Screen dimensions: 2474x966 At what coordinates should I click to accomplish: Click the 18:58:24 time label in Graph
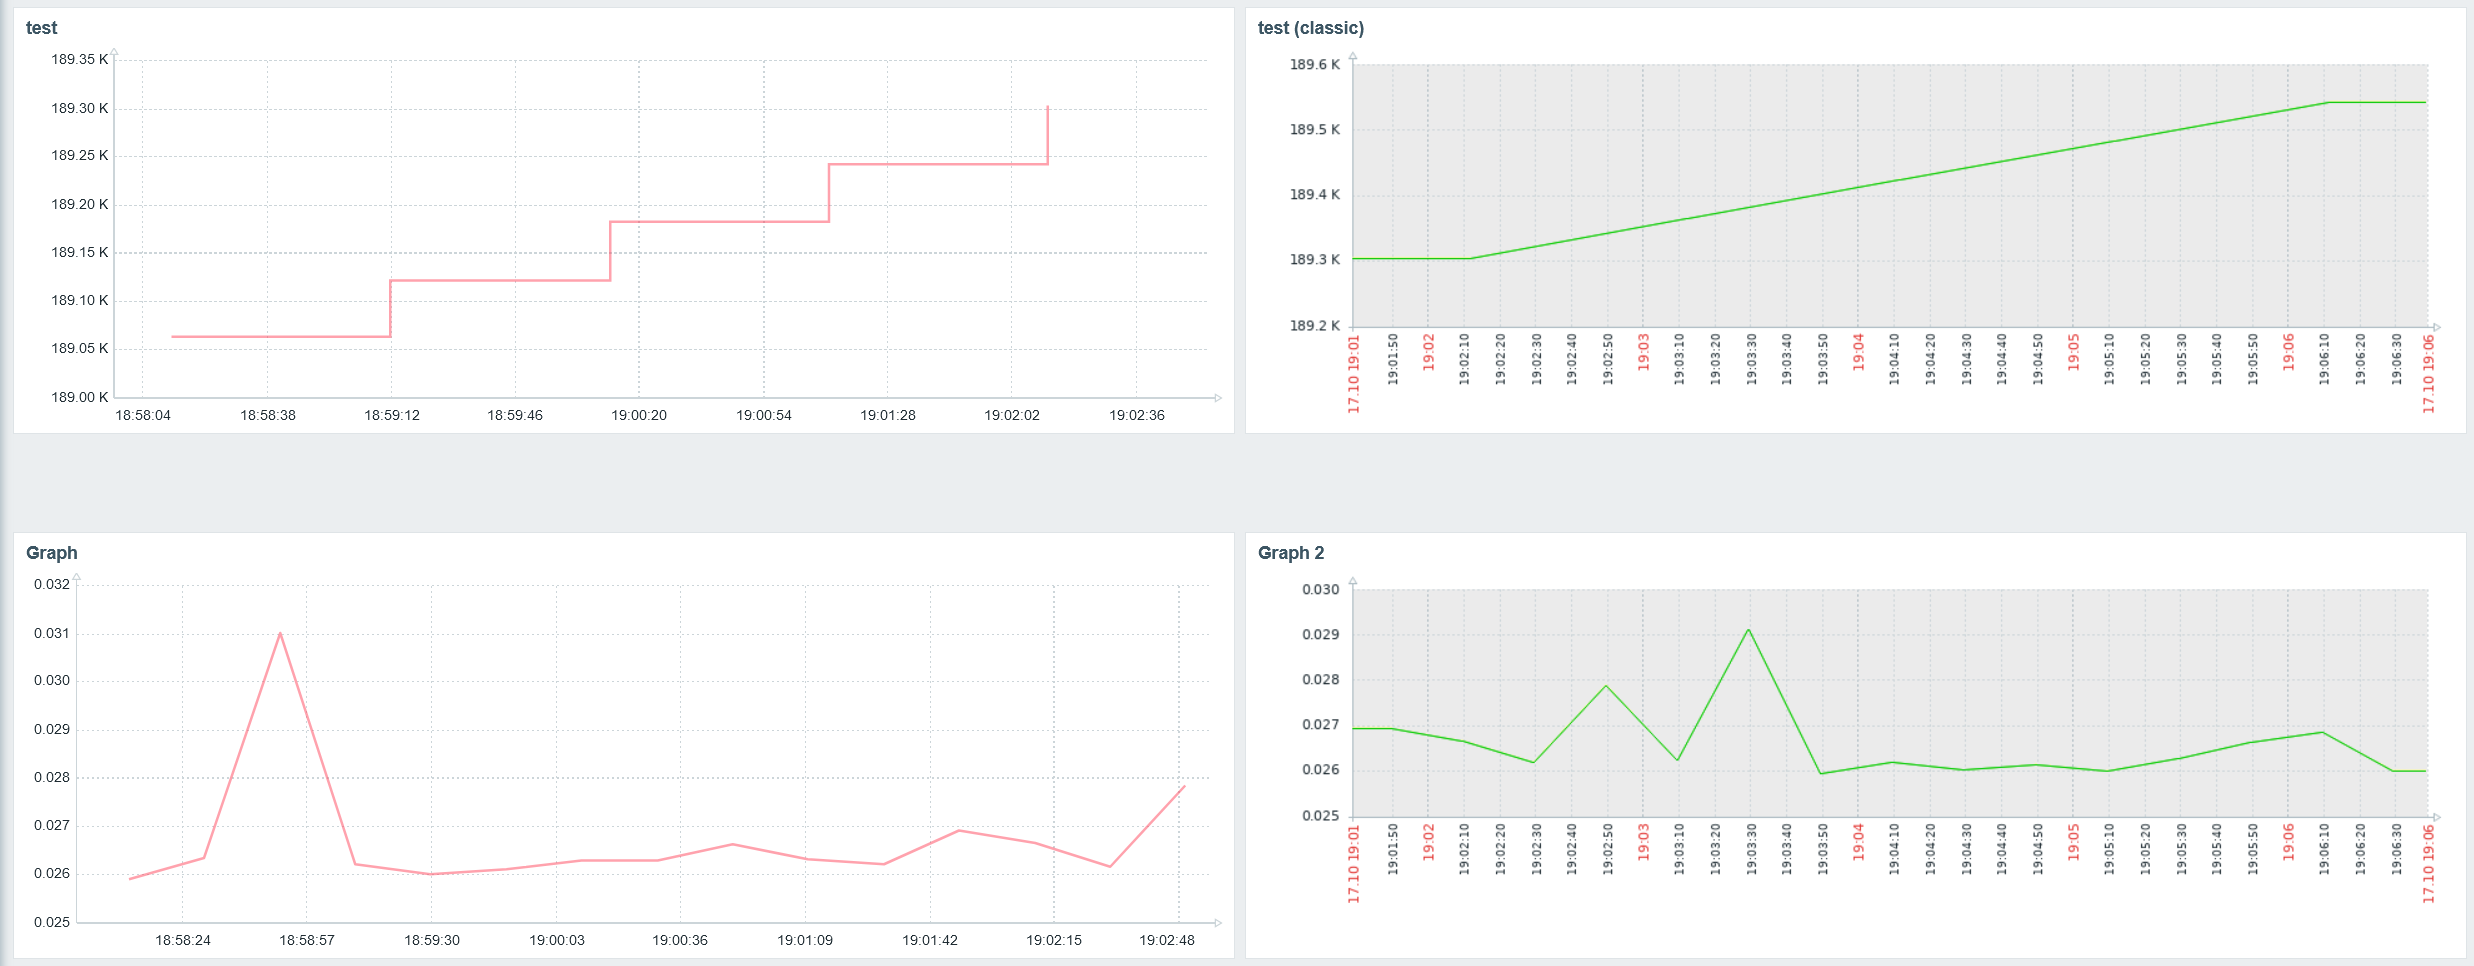[183, 940]
